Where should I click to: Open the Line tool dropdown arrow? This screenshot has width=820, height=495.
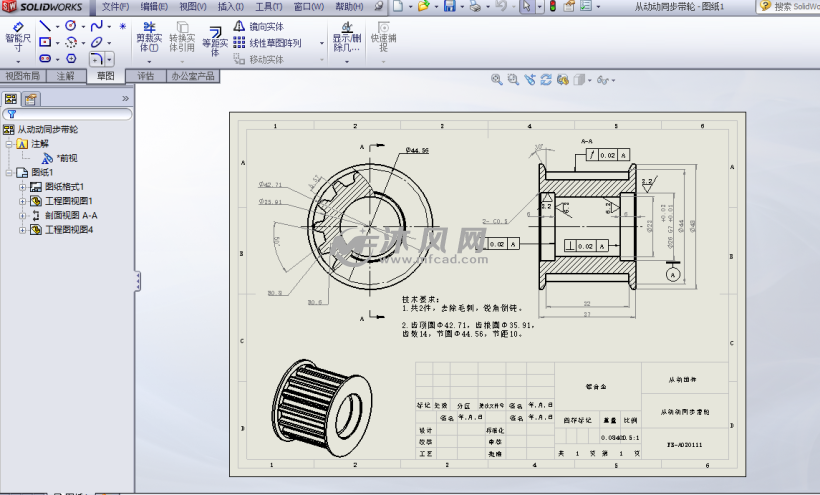pyautogui.click(x=58, y=27)
